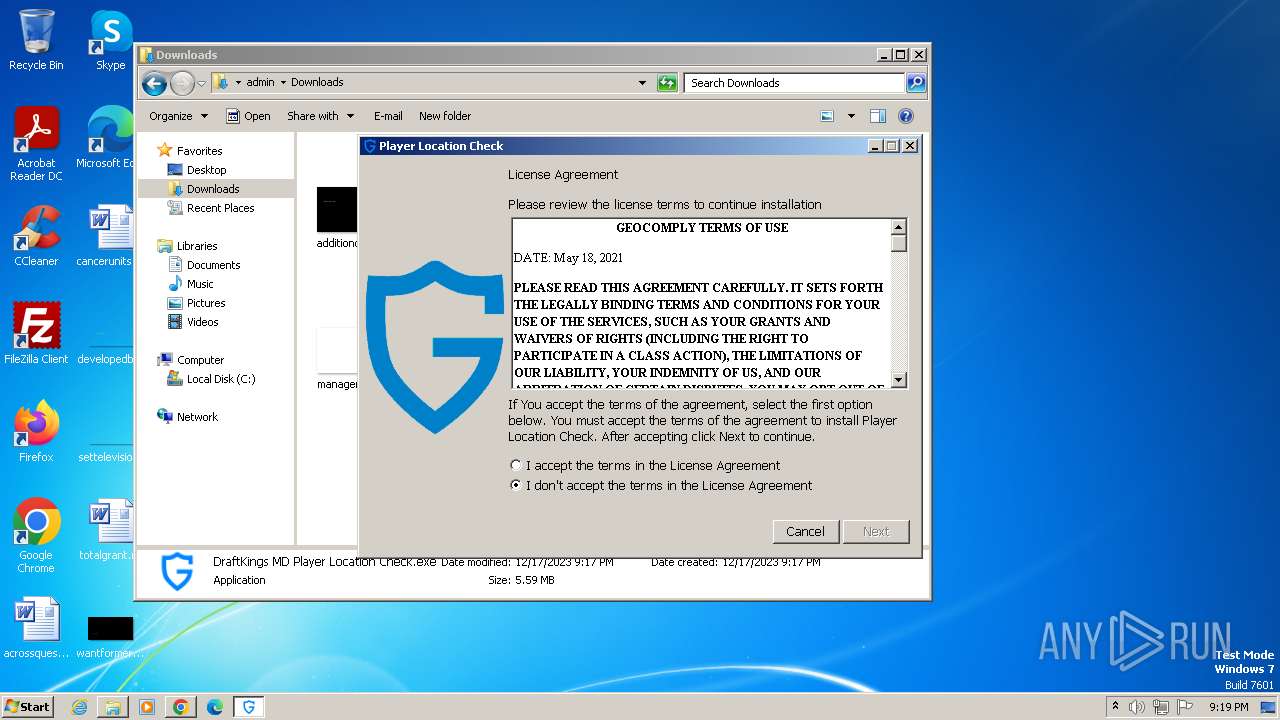Change view icon in explorer toolbar
The height and width of the screenshot is (720, 1280).
[x=827, y=116]
